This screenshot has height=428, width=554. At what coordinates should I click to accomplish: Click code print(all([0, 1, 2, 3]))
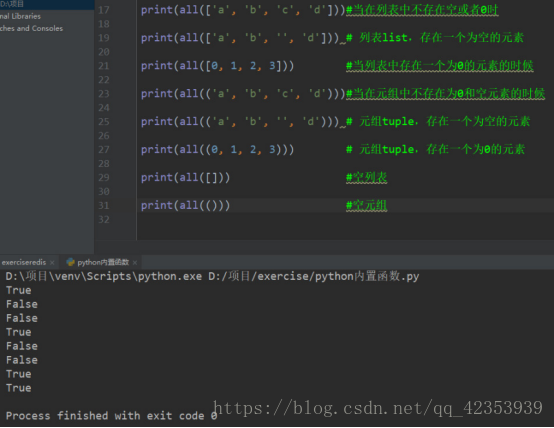point(217,66)
